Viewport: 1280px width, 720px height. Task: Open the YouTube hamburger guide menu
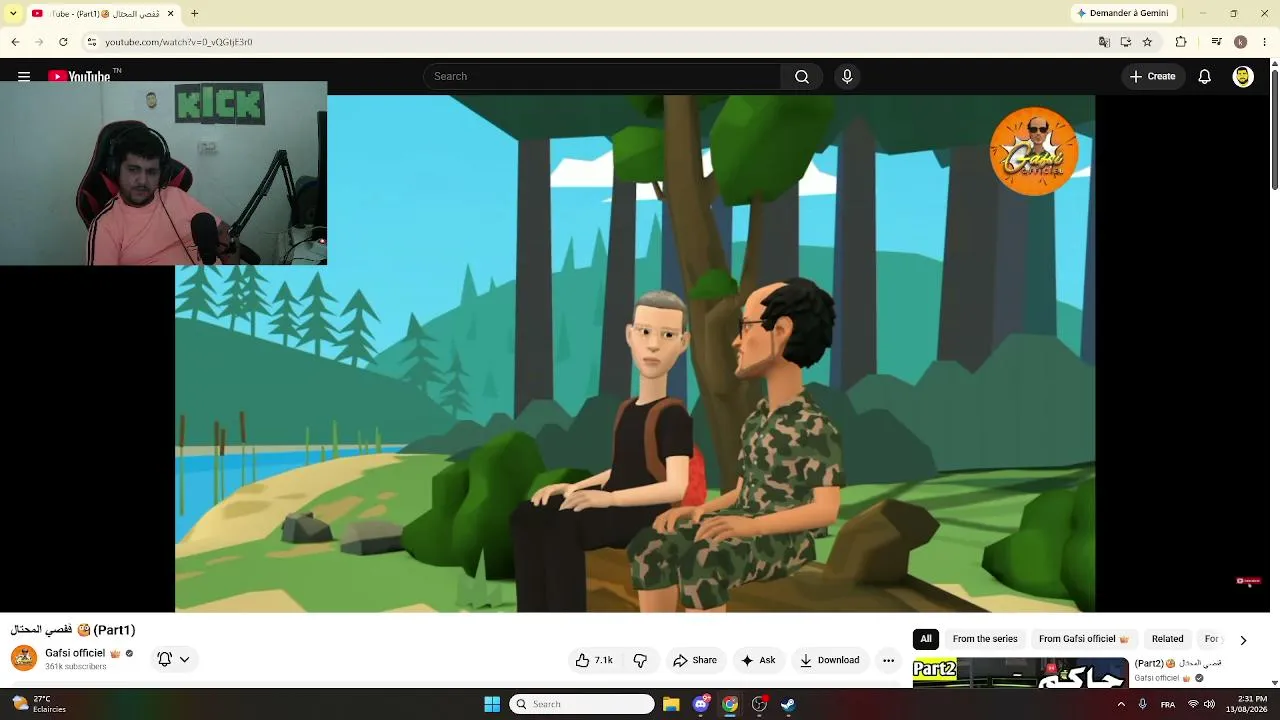point(24,76)
